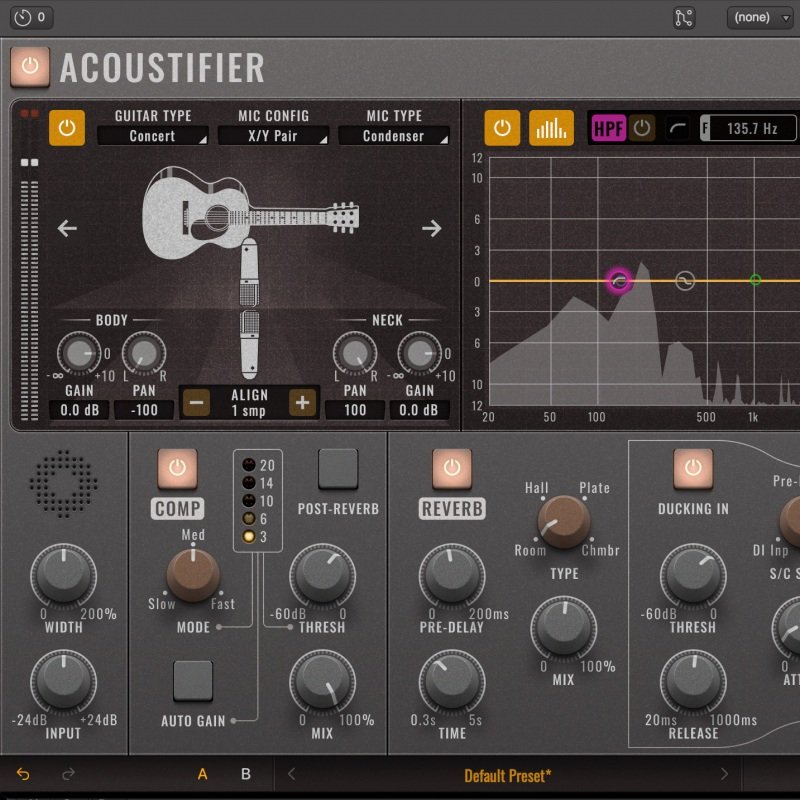The image size is (800, 800).
Task: Open the Guitar Type dropdown showing Concert
Action: point(153,136)
